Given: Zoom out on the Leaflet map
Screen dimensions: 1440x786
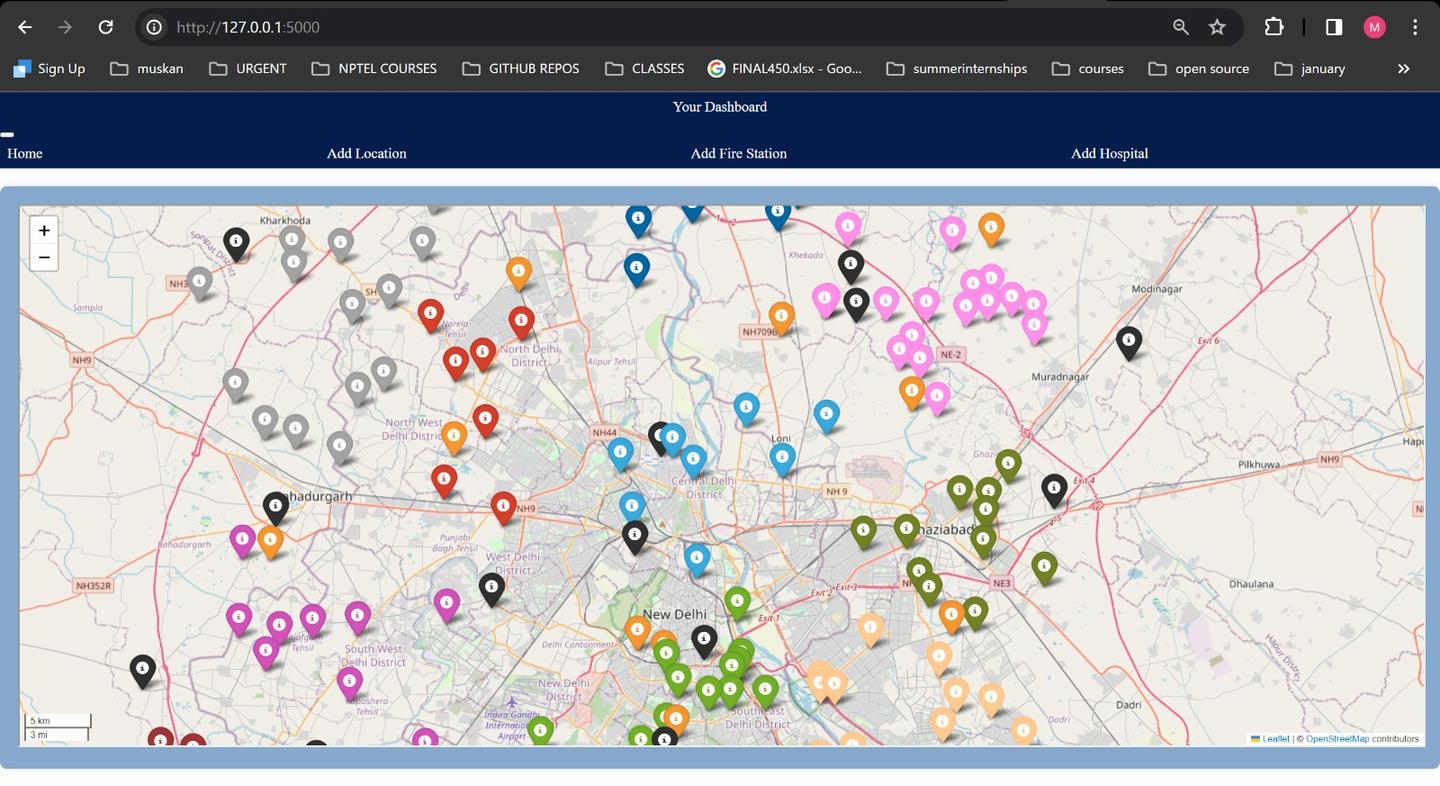Looking at the screenshot, I should coord(44,258).
